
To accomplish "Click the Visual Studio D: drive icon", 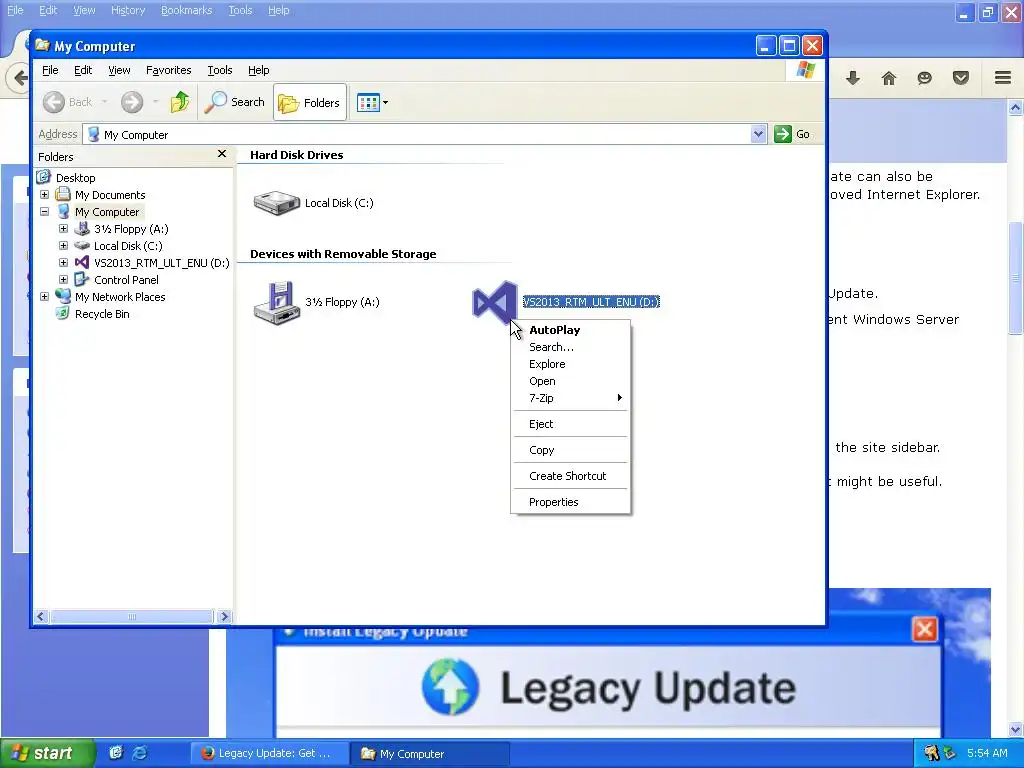I will (x=494, y=302).
